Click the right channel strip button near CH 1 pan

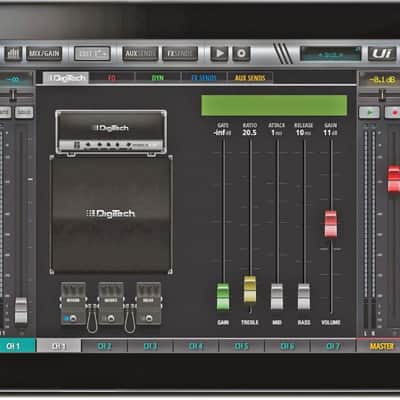[24, 112]
